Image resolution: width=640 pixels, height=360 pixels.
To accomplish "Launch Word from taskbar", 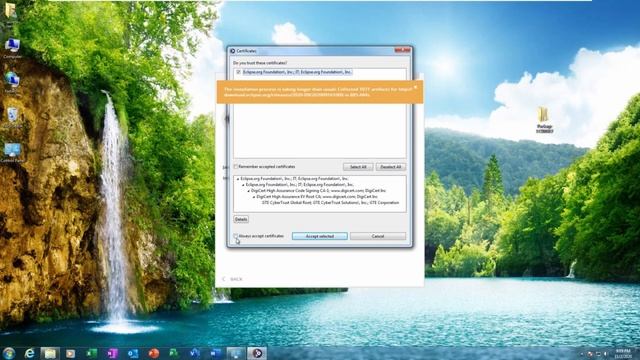I will point(216,353).
